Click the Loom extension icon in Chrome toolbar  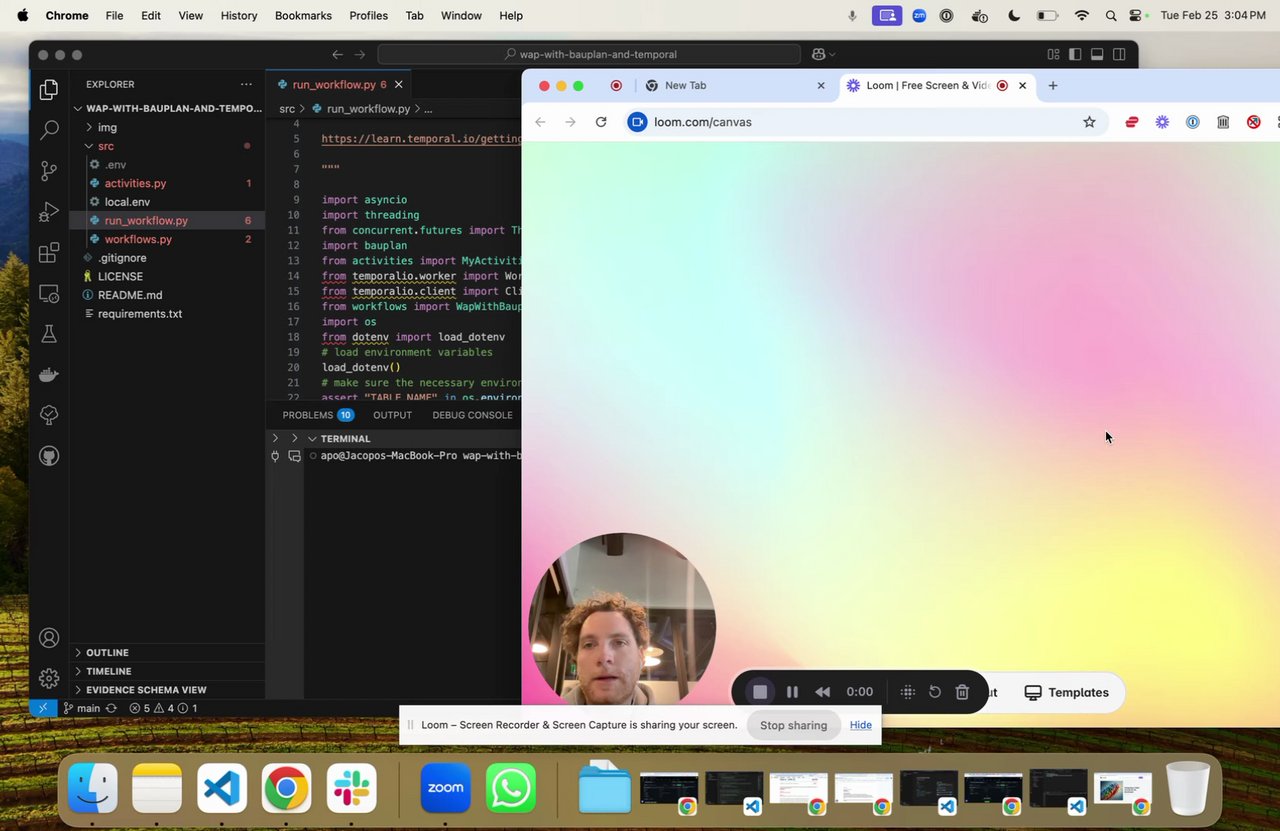[1162, 122]
